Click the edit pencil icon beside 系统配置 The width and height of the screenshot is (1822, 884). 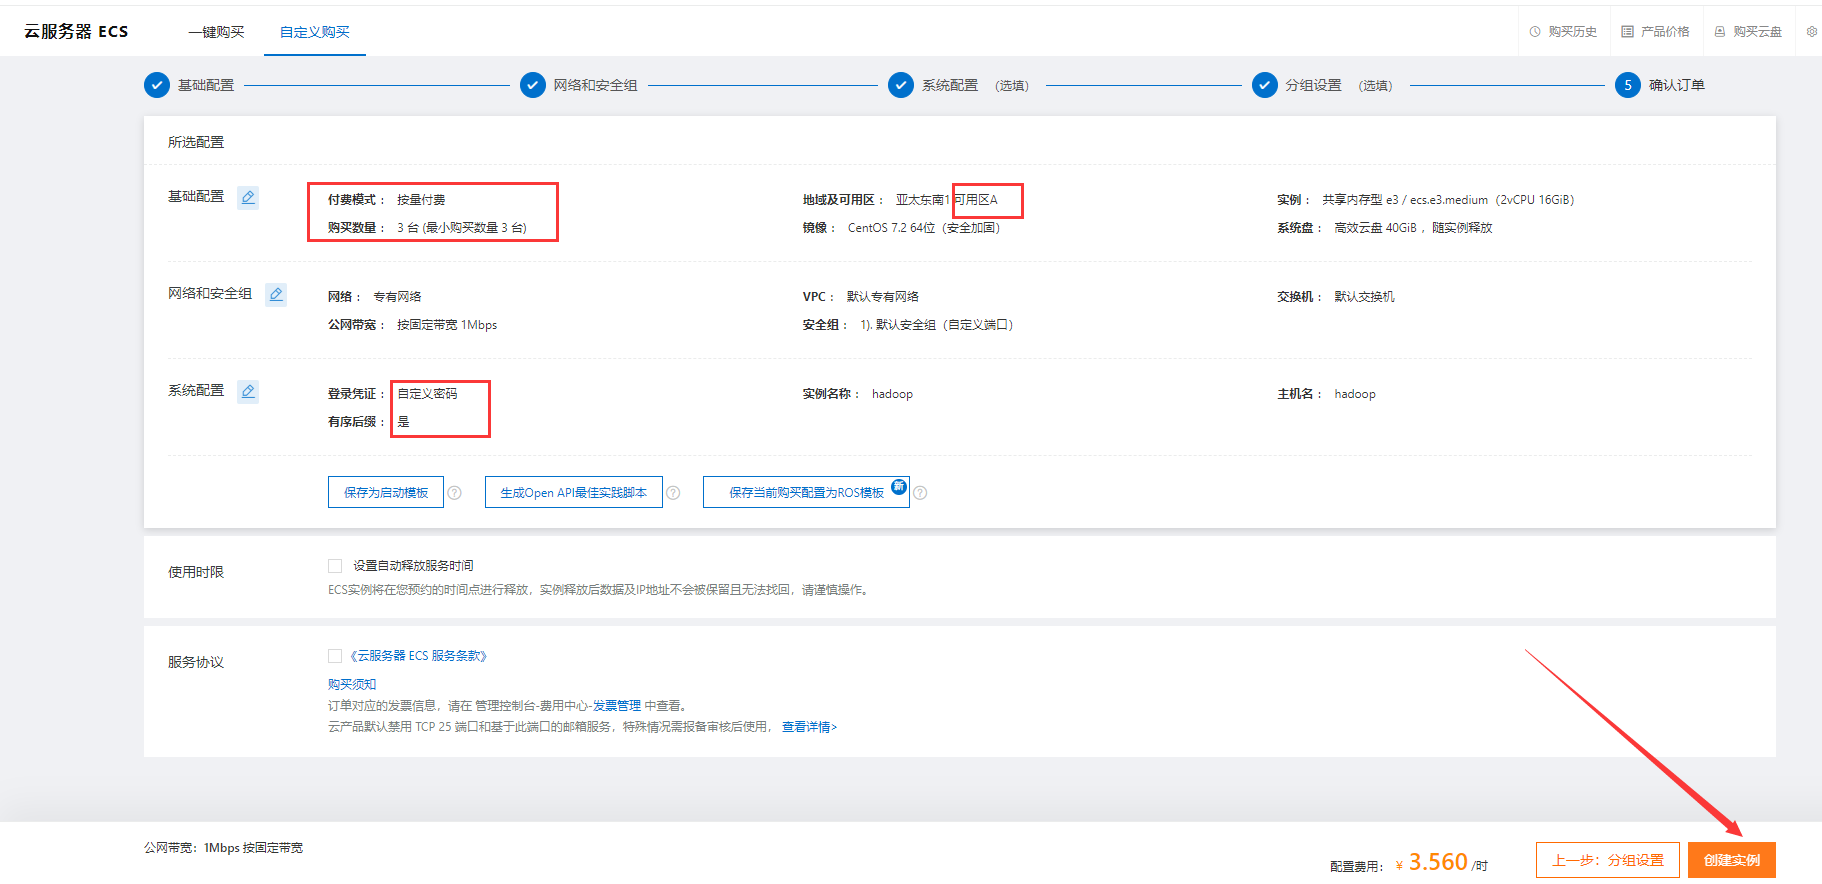(x=248, y=391)
